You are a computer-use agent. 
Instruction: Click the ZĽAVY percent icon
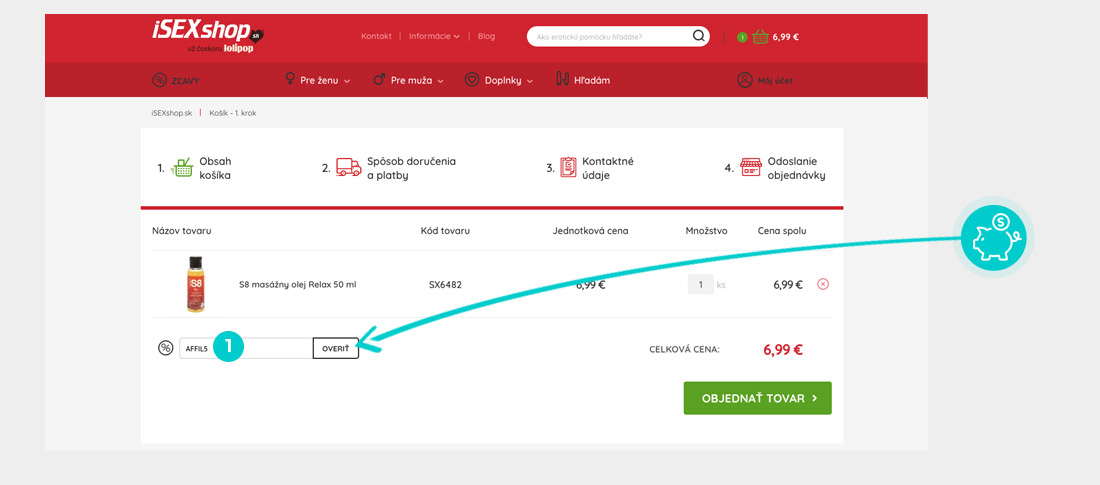point(159,80)
